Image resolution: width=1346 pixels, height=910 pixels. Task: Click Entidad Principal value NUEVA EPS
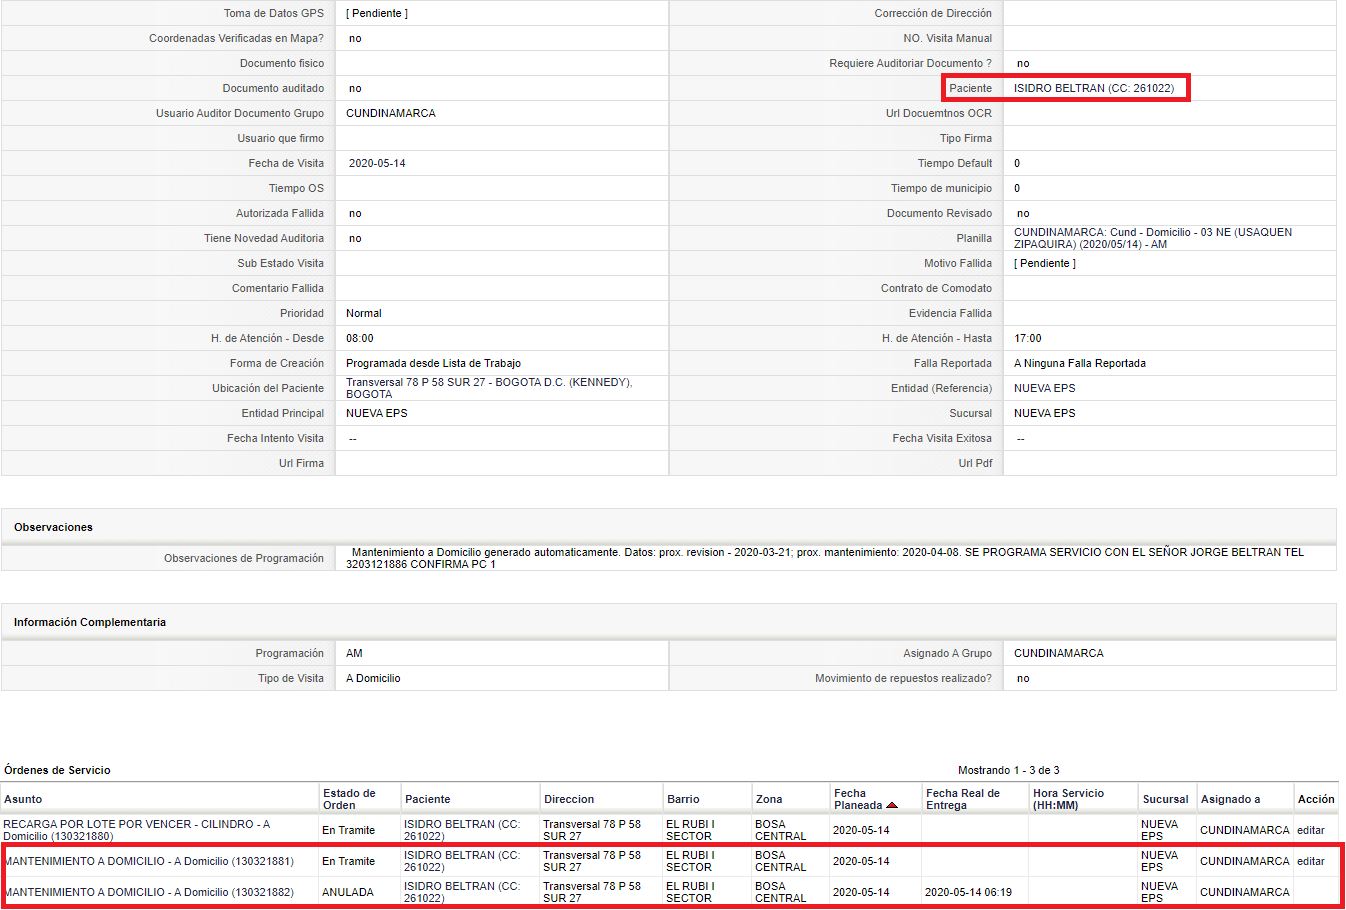377,413
